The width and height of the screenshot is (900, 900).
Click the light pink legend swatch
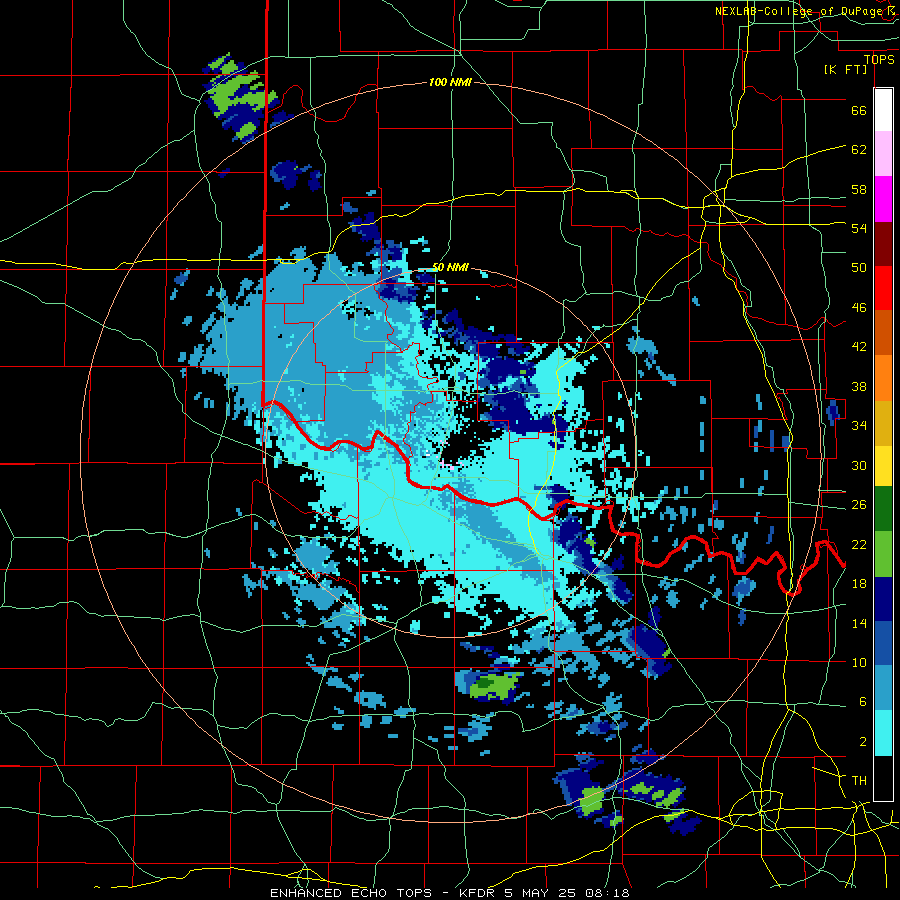click(883, 153)
